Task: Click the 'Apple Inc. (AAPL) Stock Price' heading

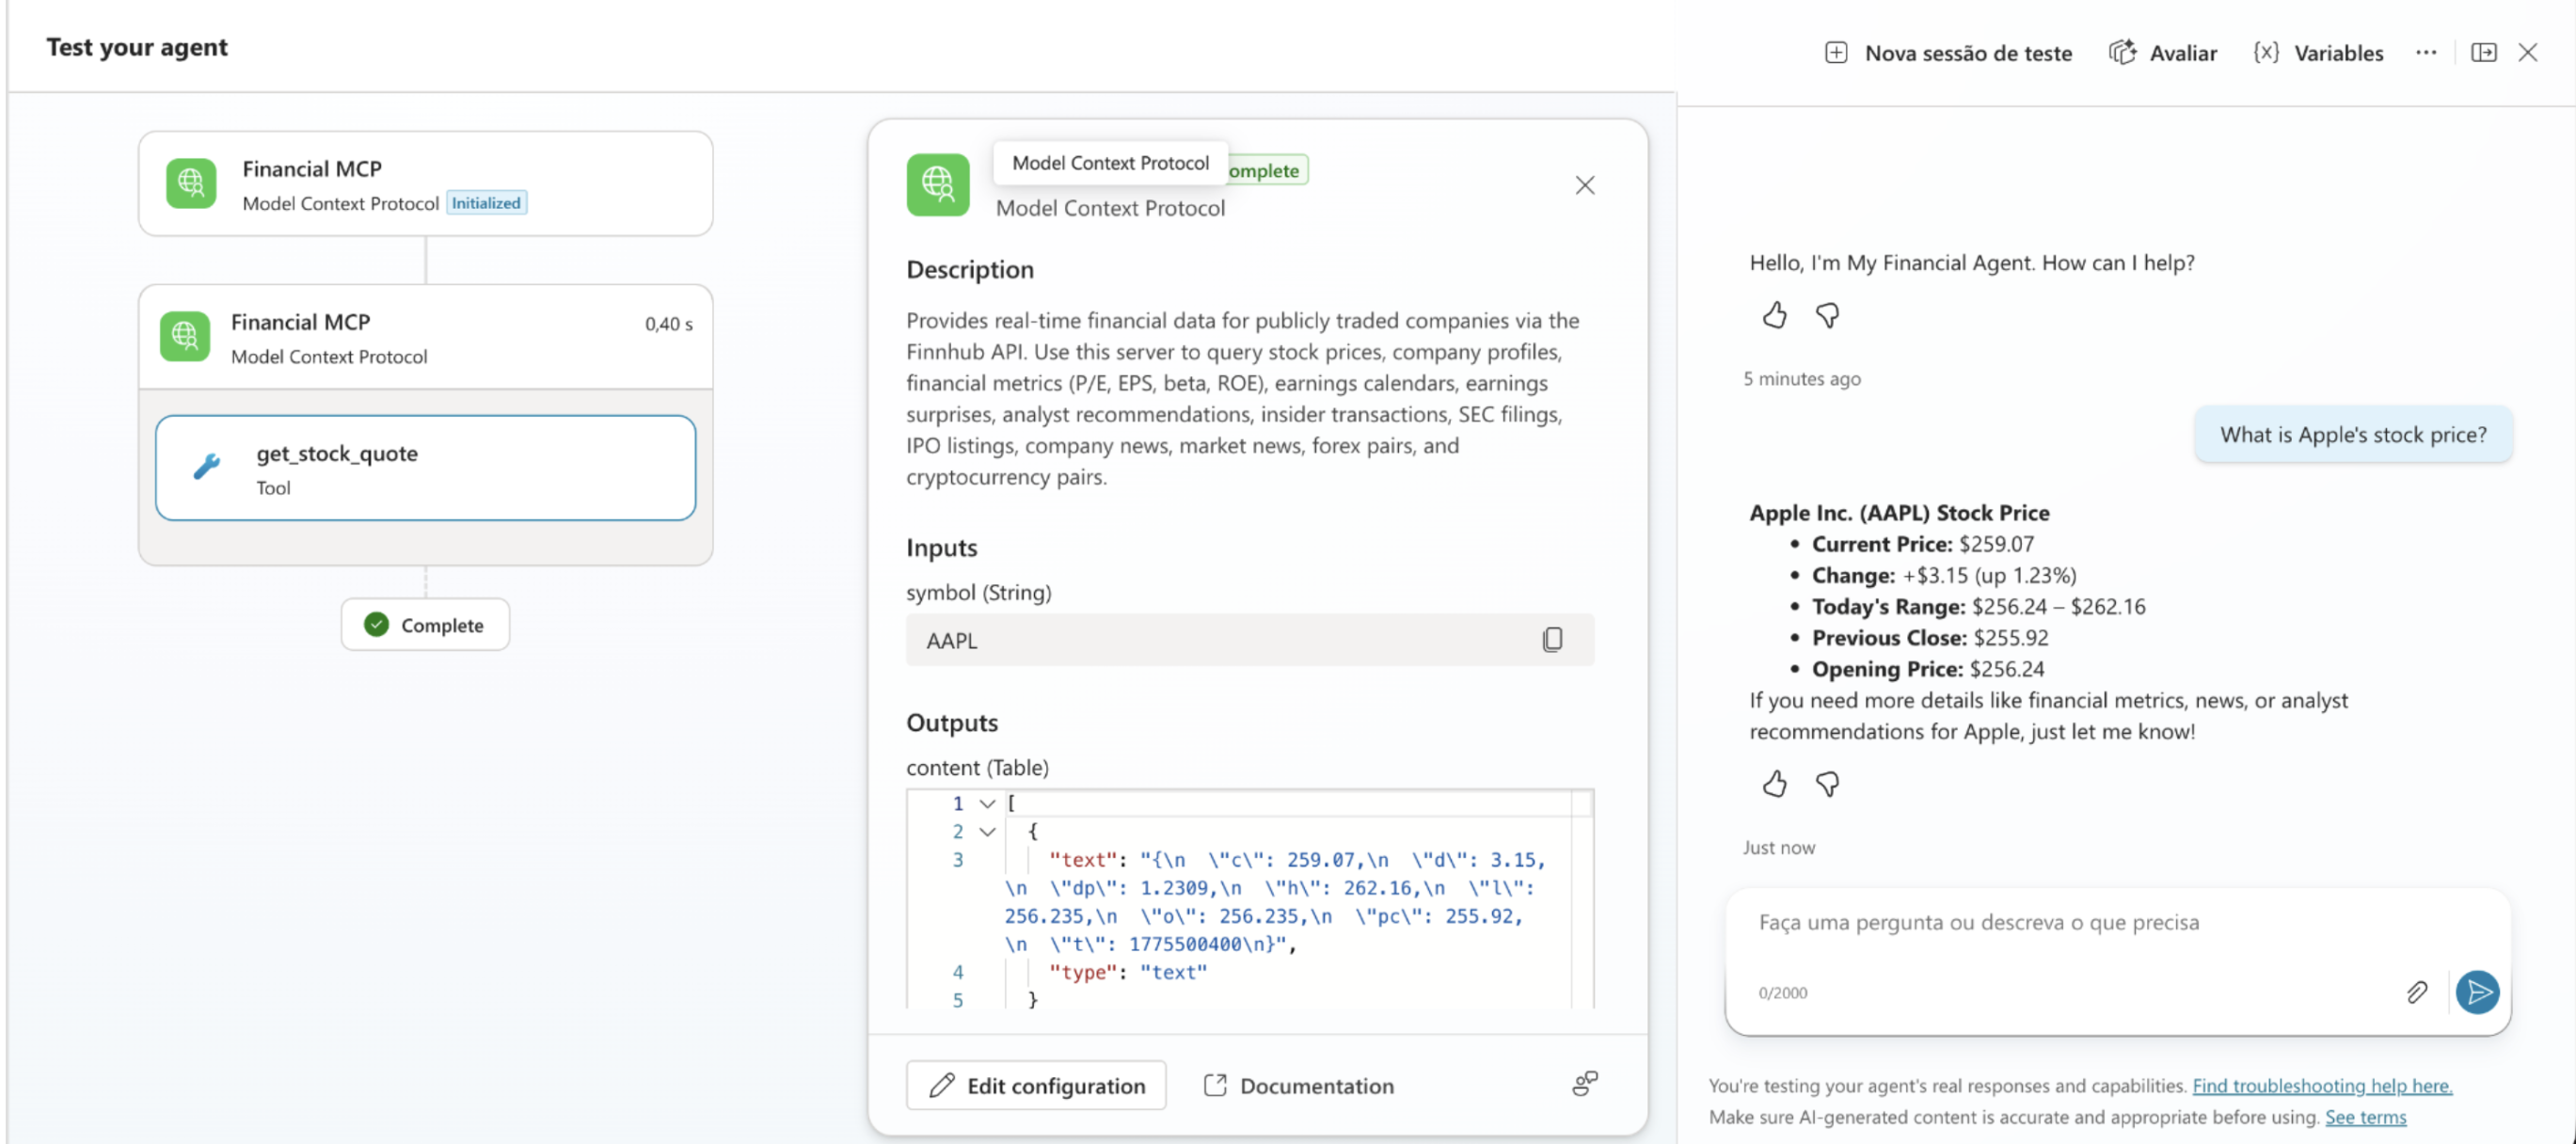Action: click(1899, 513)
